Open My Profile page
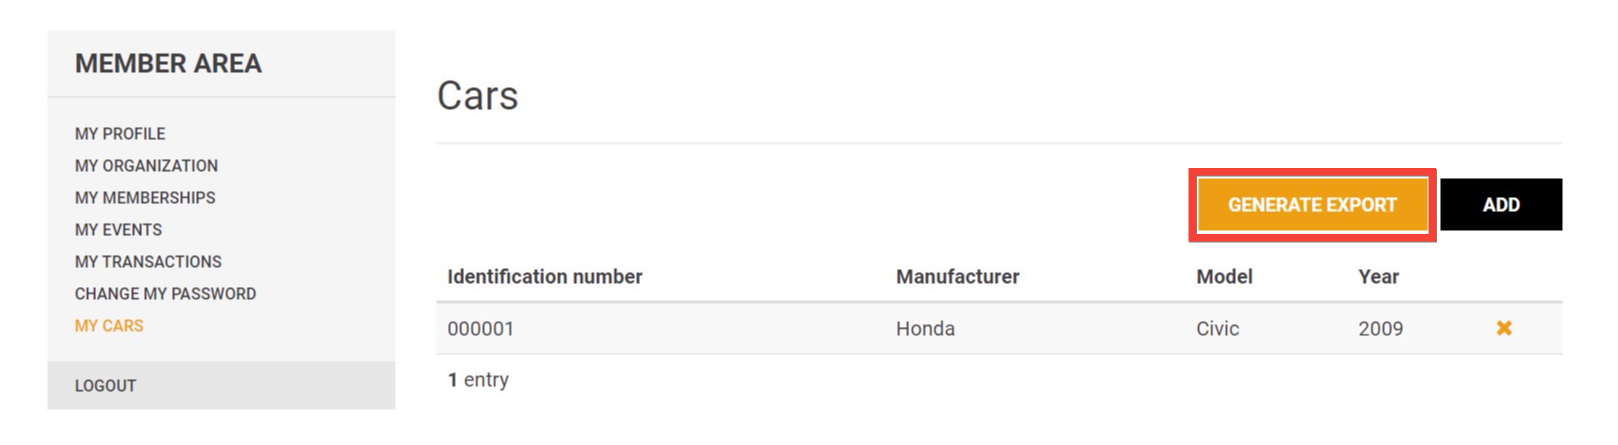 pos(120,134)
